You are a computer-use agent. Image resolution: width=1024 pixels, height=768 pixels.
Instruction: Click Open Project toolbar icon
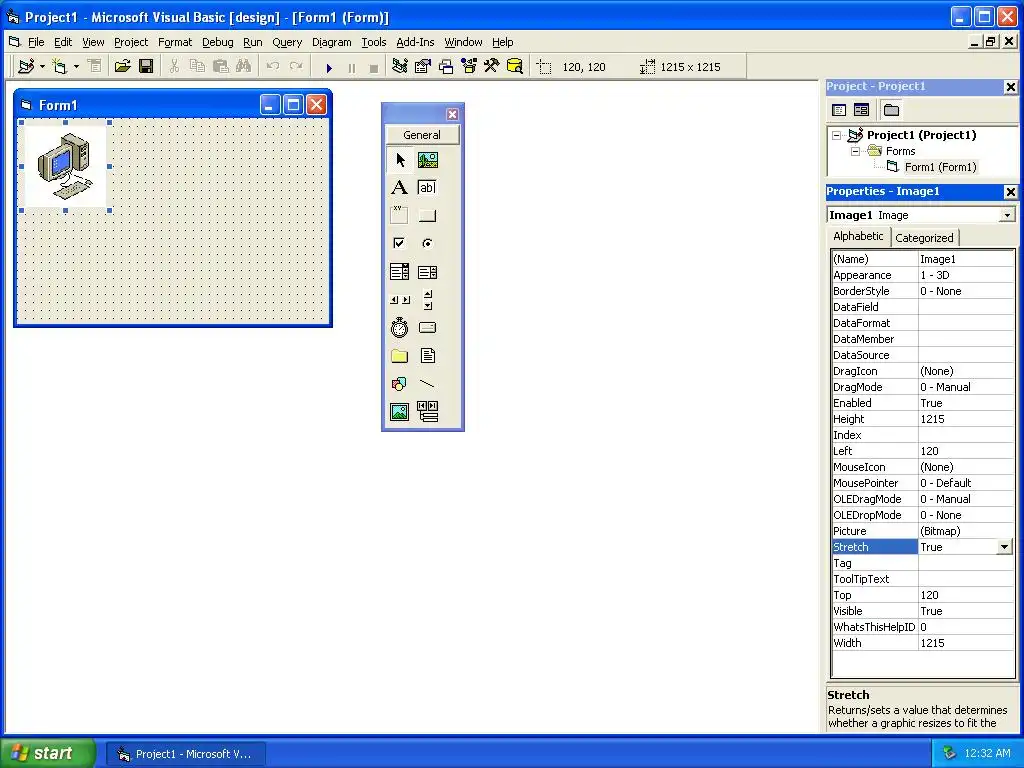point(122,66)
